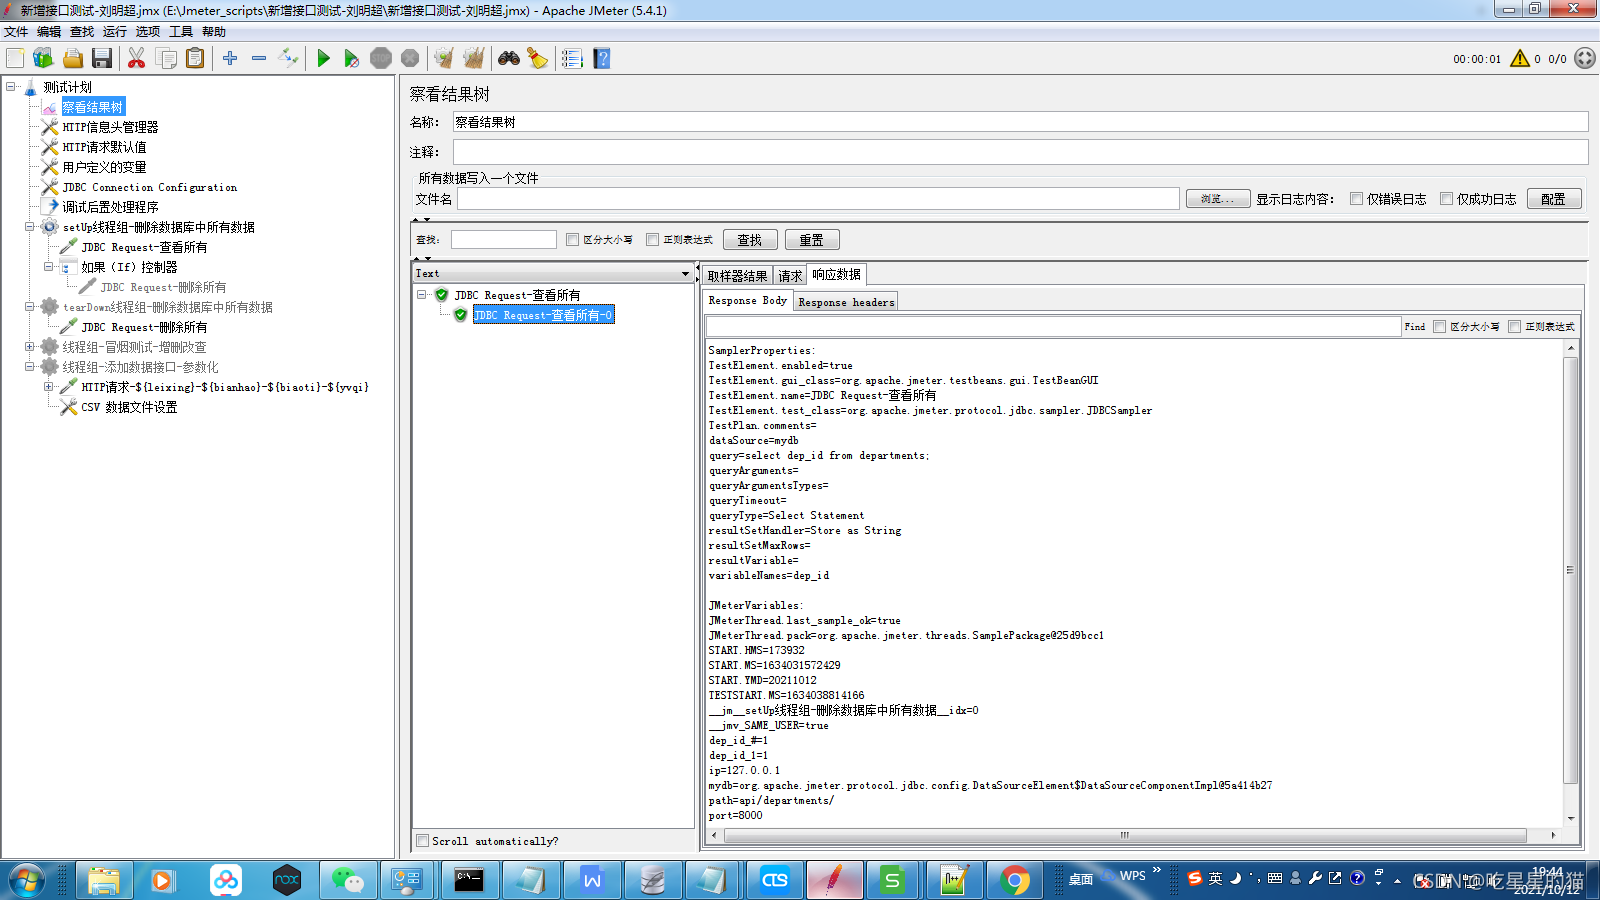Click the Cut scissors icon
Screen dimensions: 1600x900
(136, 58)
